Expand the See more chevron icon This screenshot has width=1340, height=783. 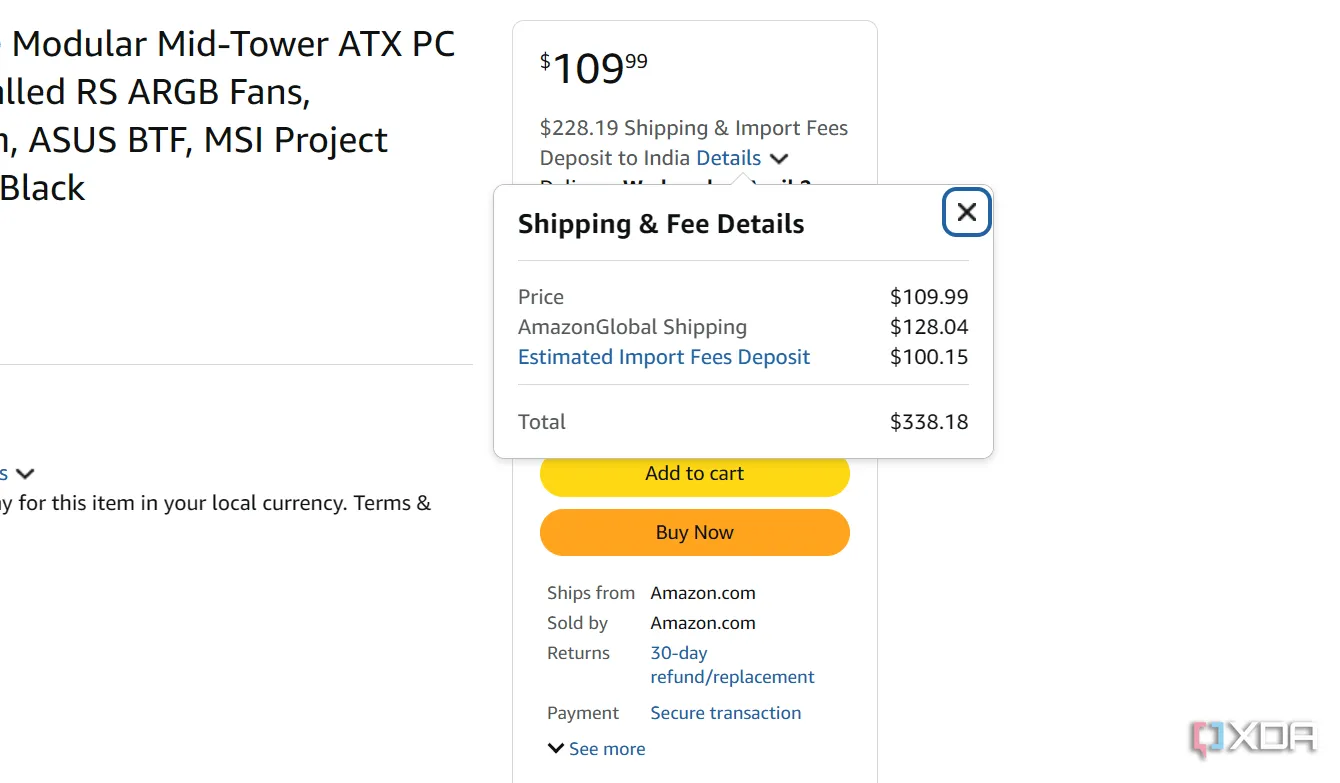pos(556,748)
